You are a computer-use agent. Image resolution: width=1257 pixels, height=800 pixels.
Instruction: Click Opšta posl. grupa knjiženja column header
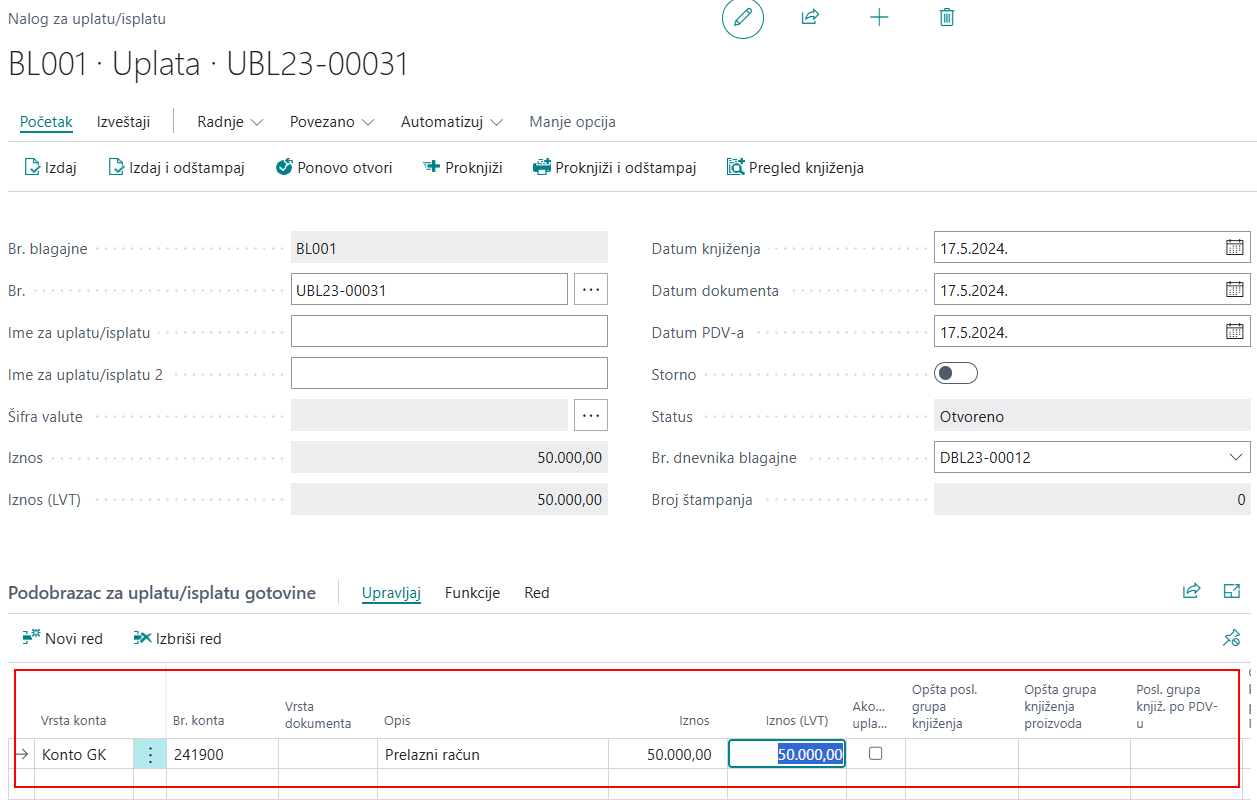tap(944, 706)
